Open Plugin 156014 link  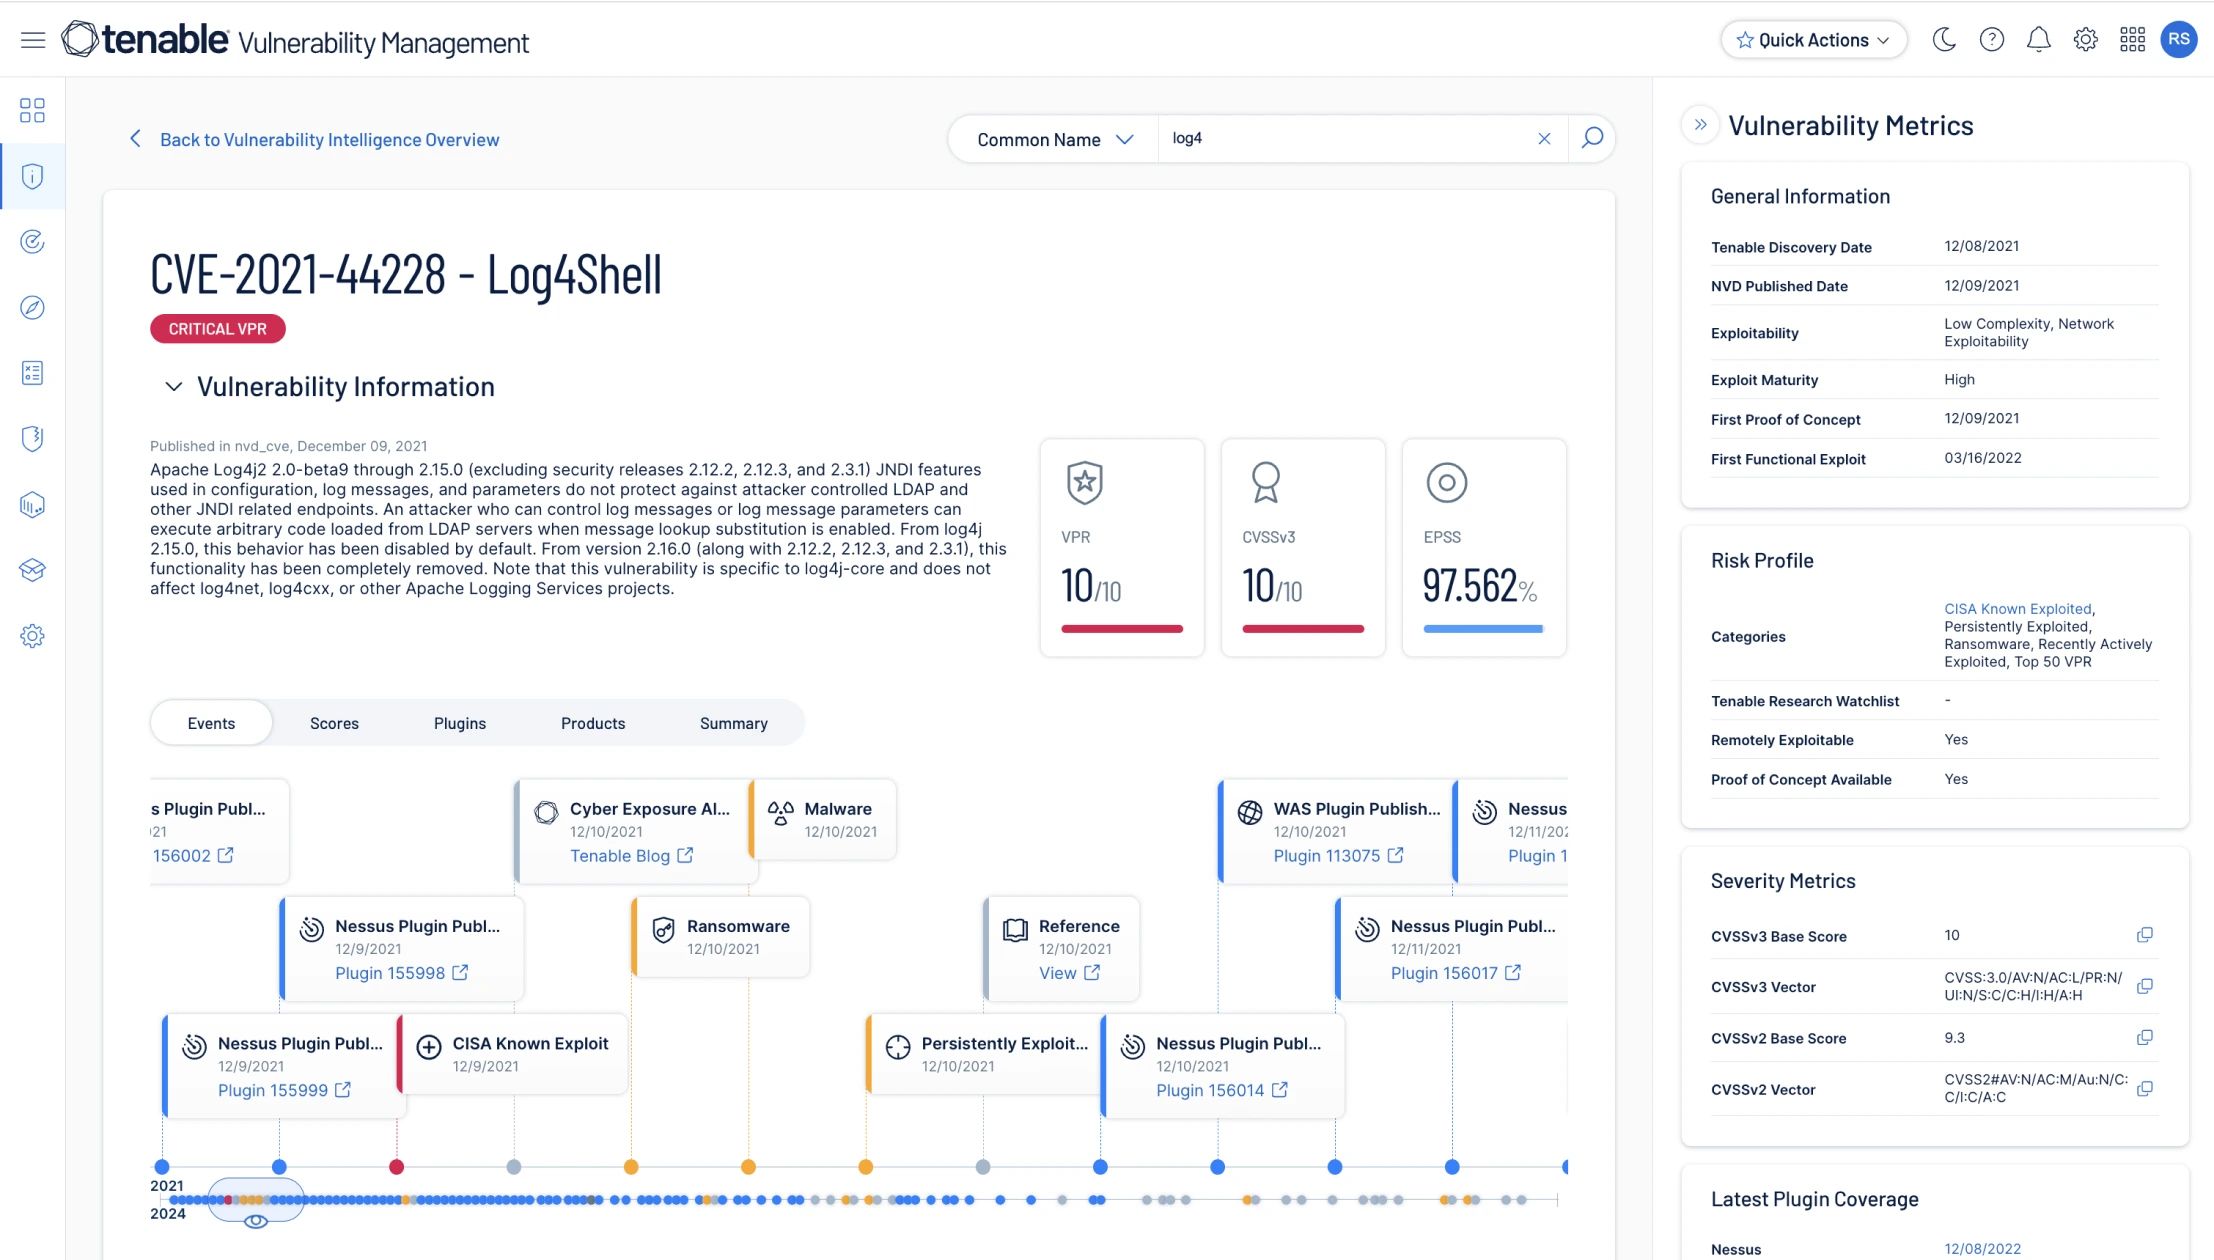1221,1090
